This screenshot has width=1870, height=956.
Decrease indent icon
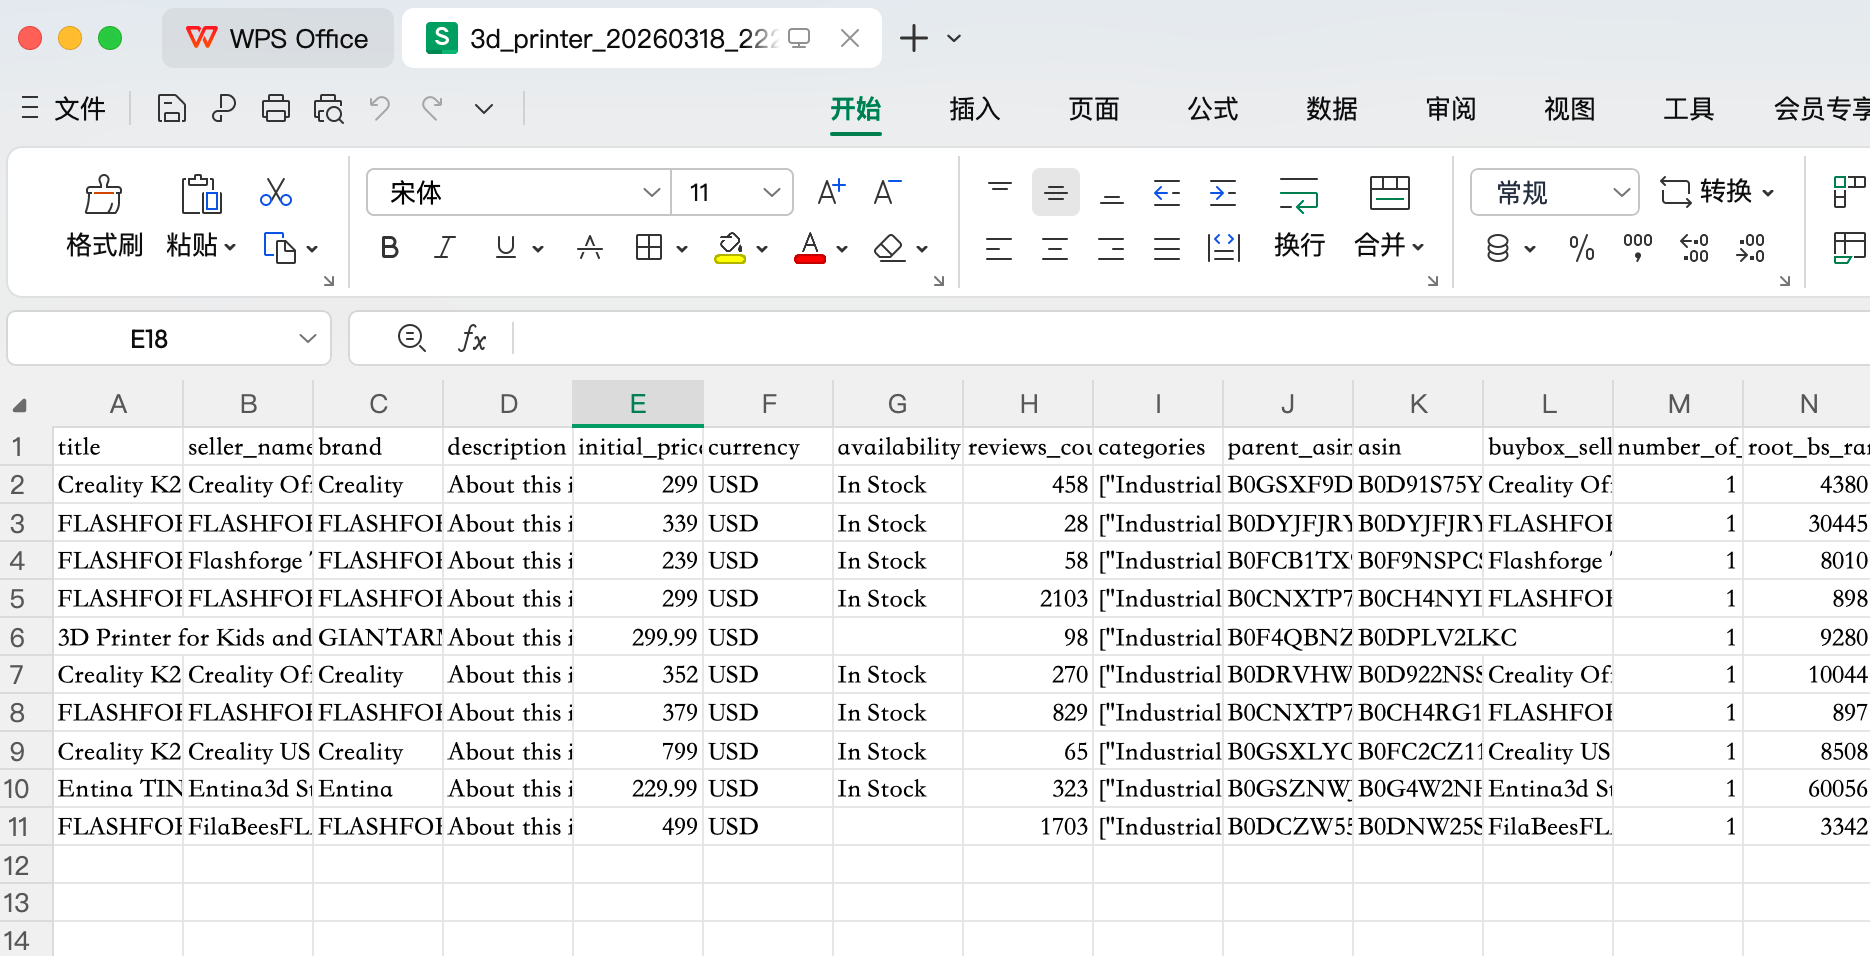[x=1167, y=192]
